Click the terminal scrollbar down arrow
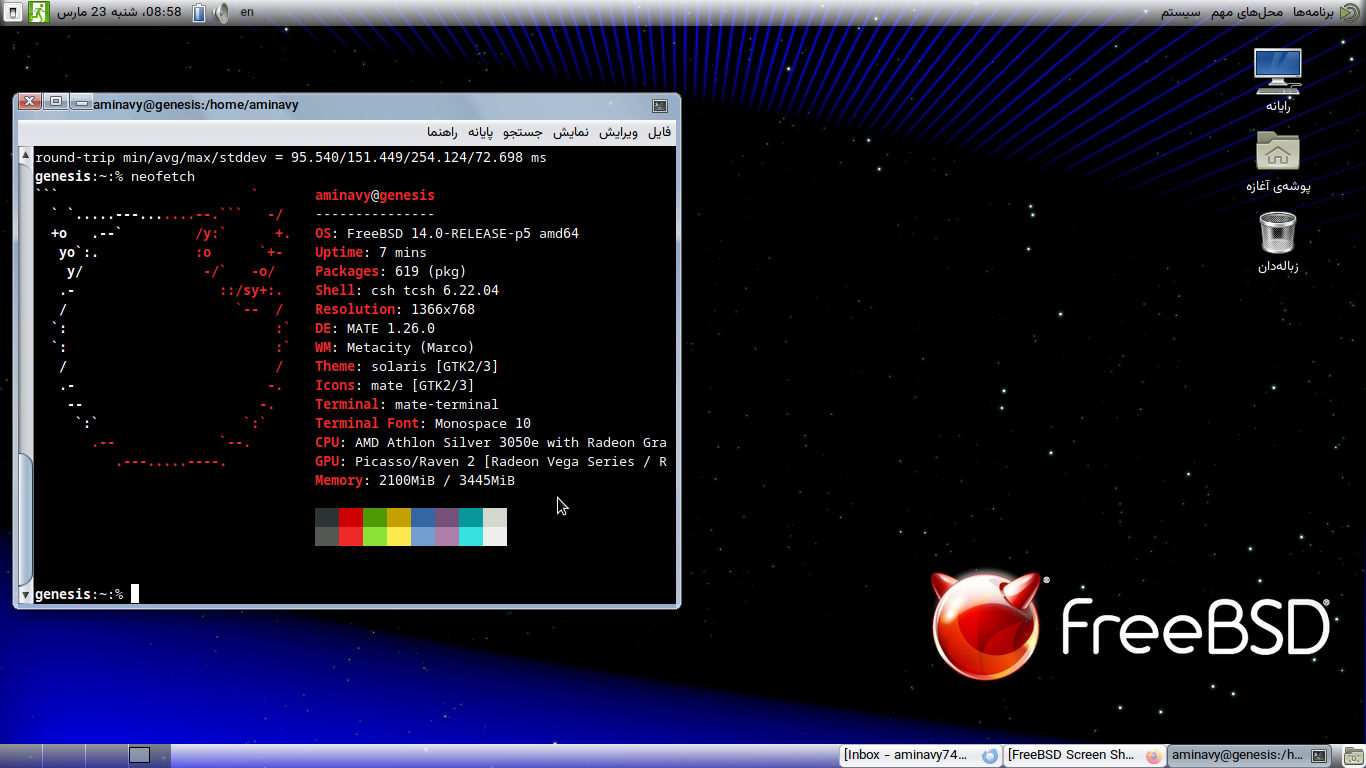1366x768 pixels. (26, 595)
